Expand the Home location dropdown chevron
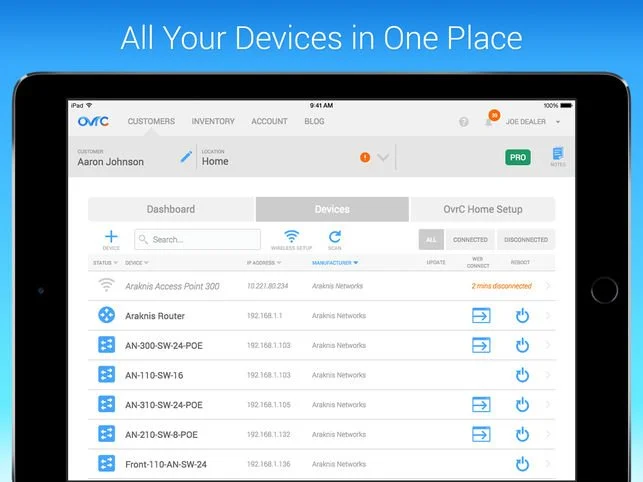Screen dimensions: 643x482 [x=383, y=158]
